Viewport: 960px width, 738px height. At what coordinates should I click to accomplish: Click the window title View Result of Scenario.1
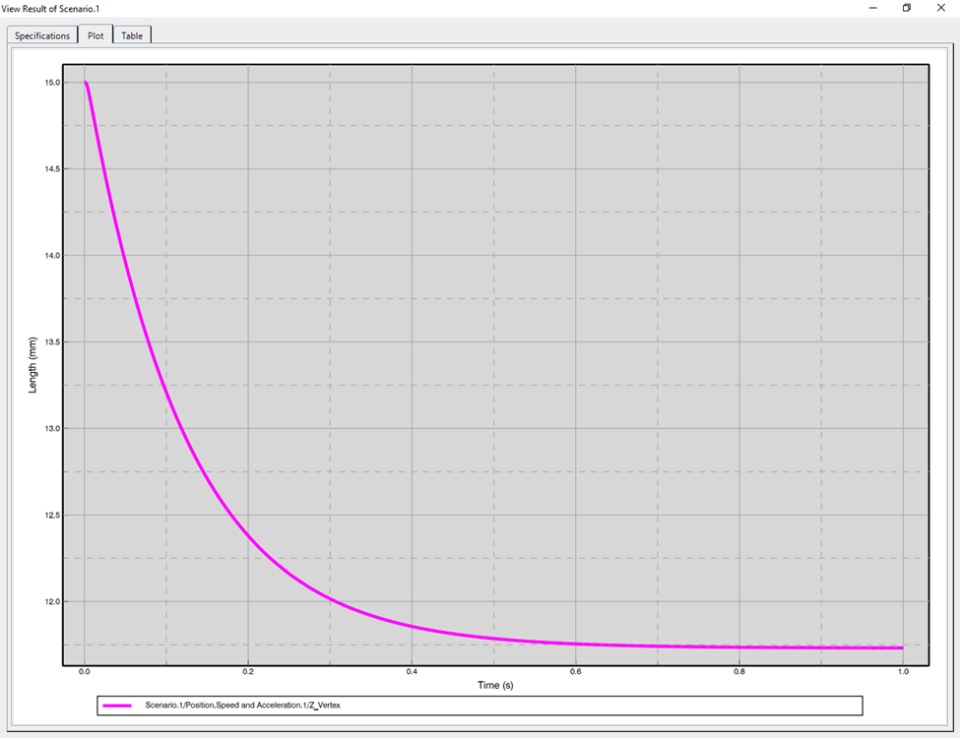tap(50, 9)
